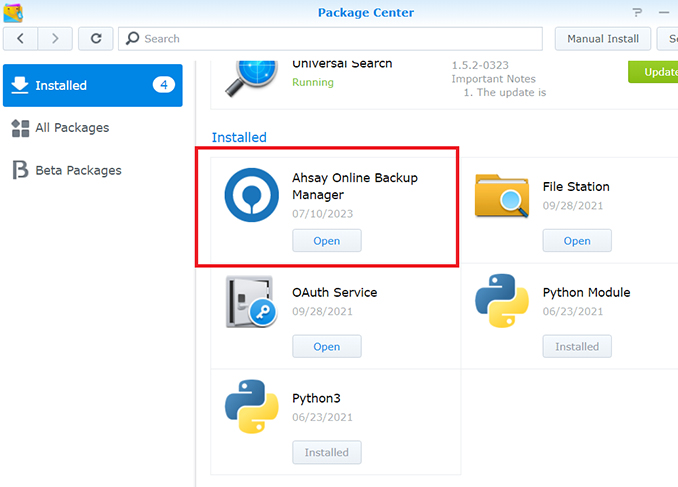Click the OAuth Service safe icon
This screenshot has width=678, height=487.
(251, 301)
